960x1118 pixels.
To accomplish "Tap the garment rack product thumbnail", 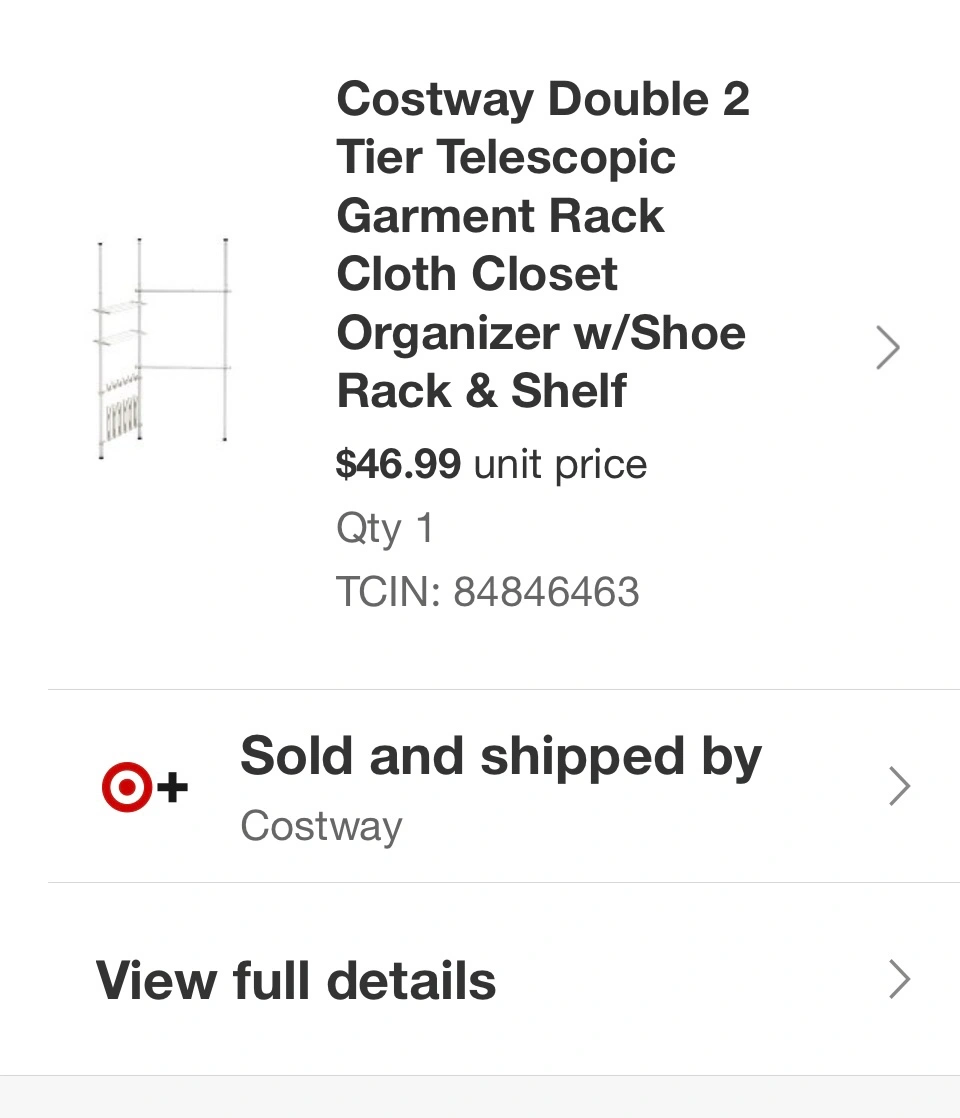I will (x=163, y=349).
